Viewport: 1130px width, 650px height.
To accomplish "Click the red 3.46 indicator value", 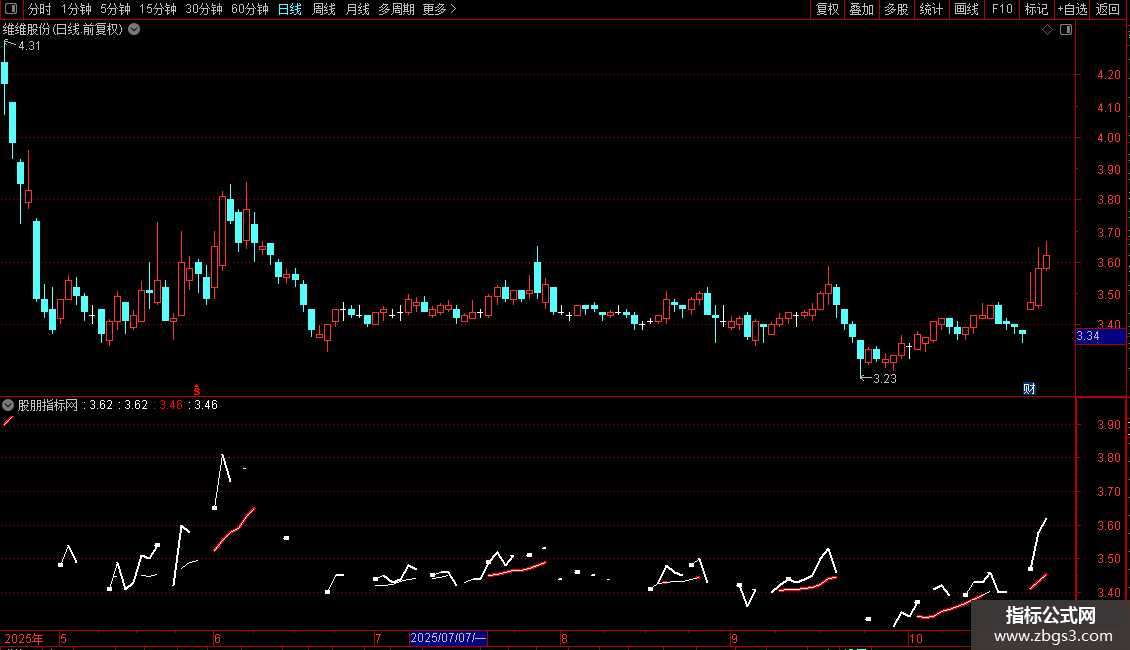I will pyautogui.click(x=171, y=405).
